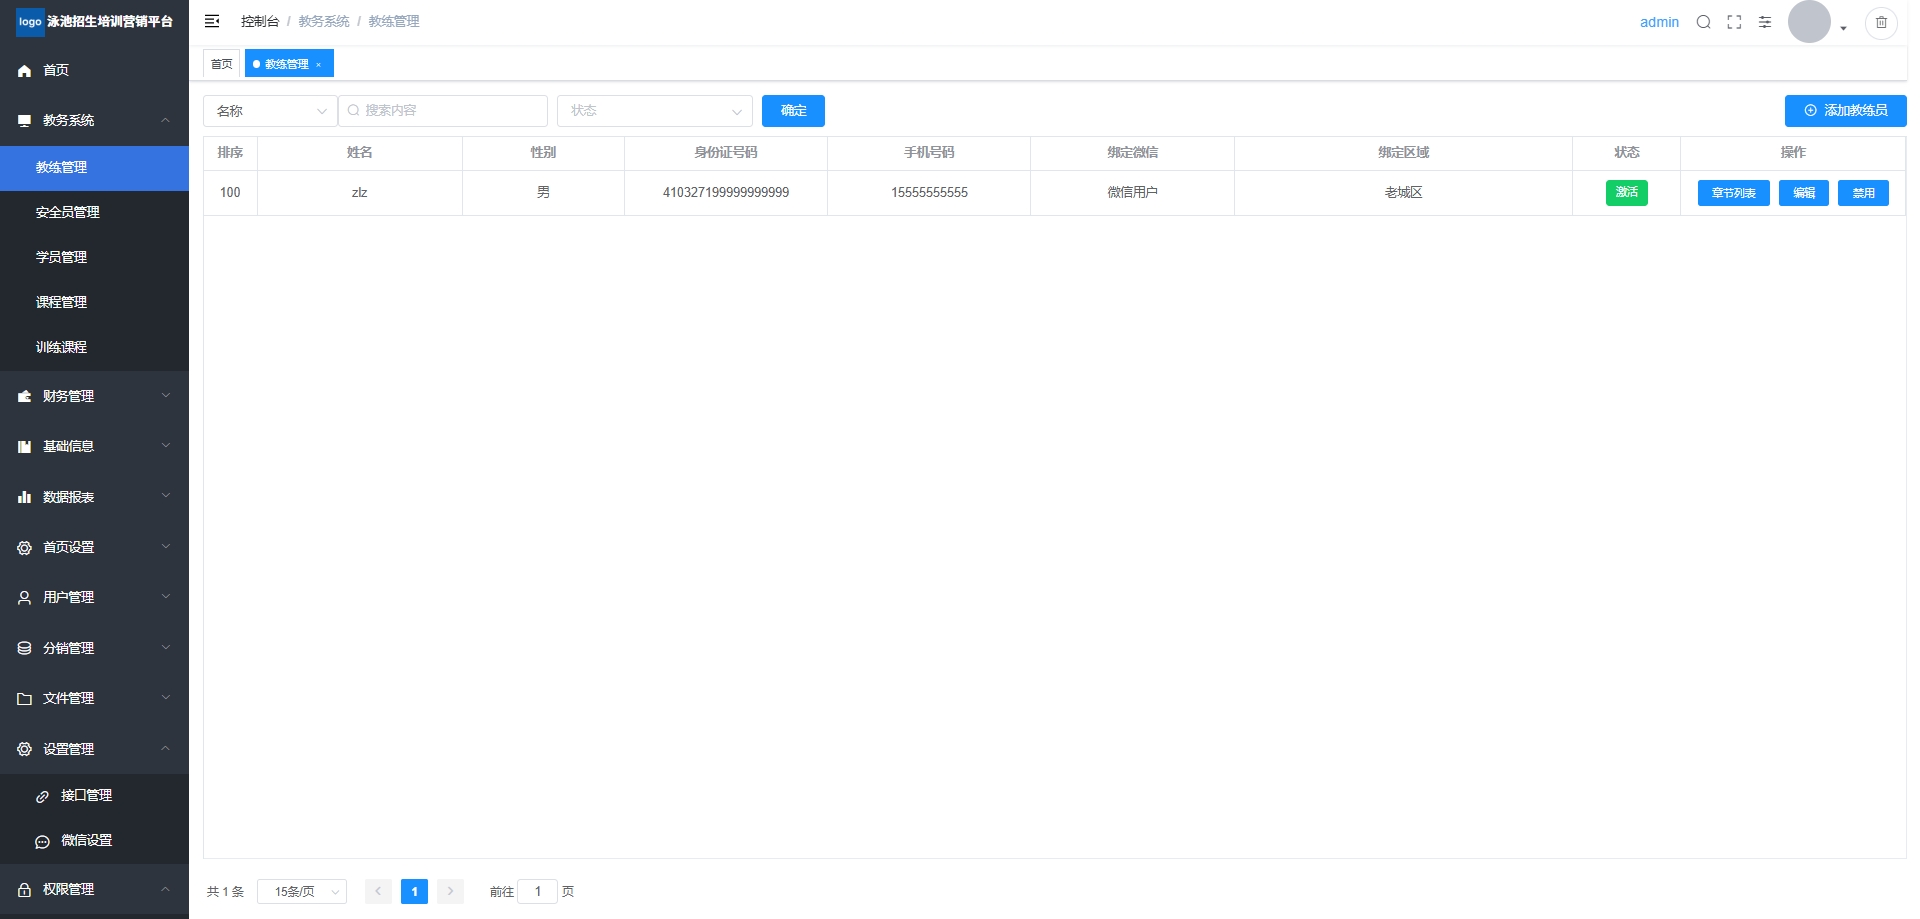The image size is (1920, 919).
Task: Focus the 前往 page number input
Action: [x=537, y=891]
